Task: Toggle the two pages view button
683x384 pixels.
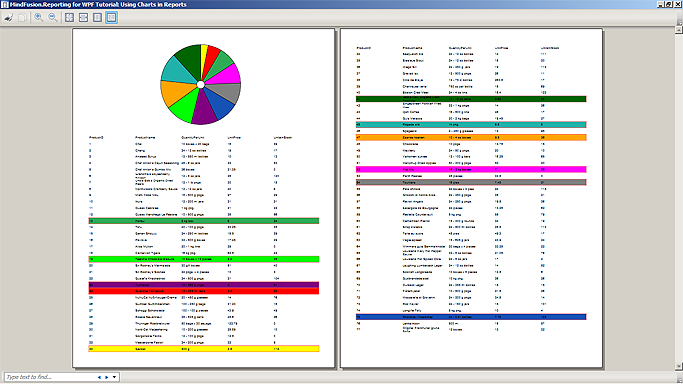Action: pyautogui.click(x=111, y=17)
